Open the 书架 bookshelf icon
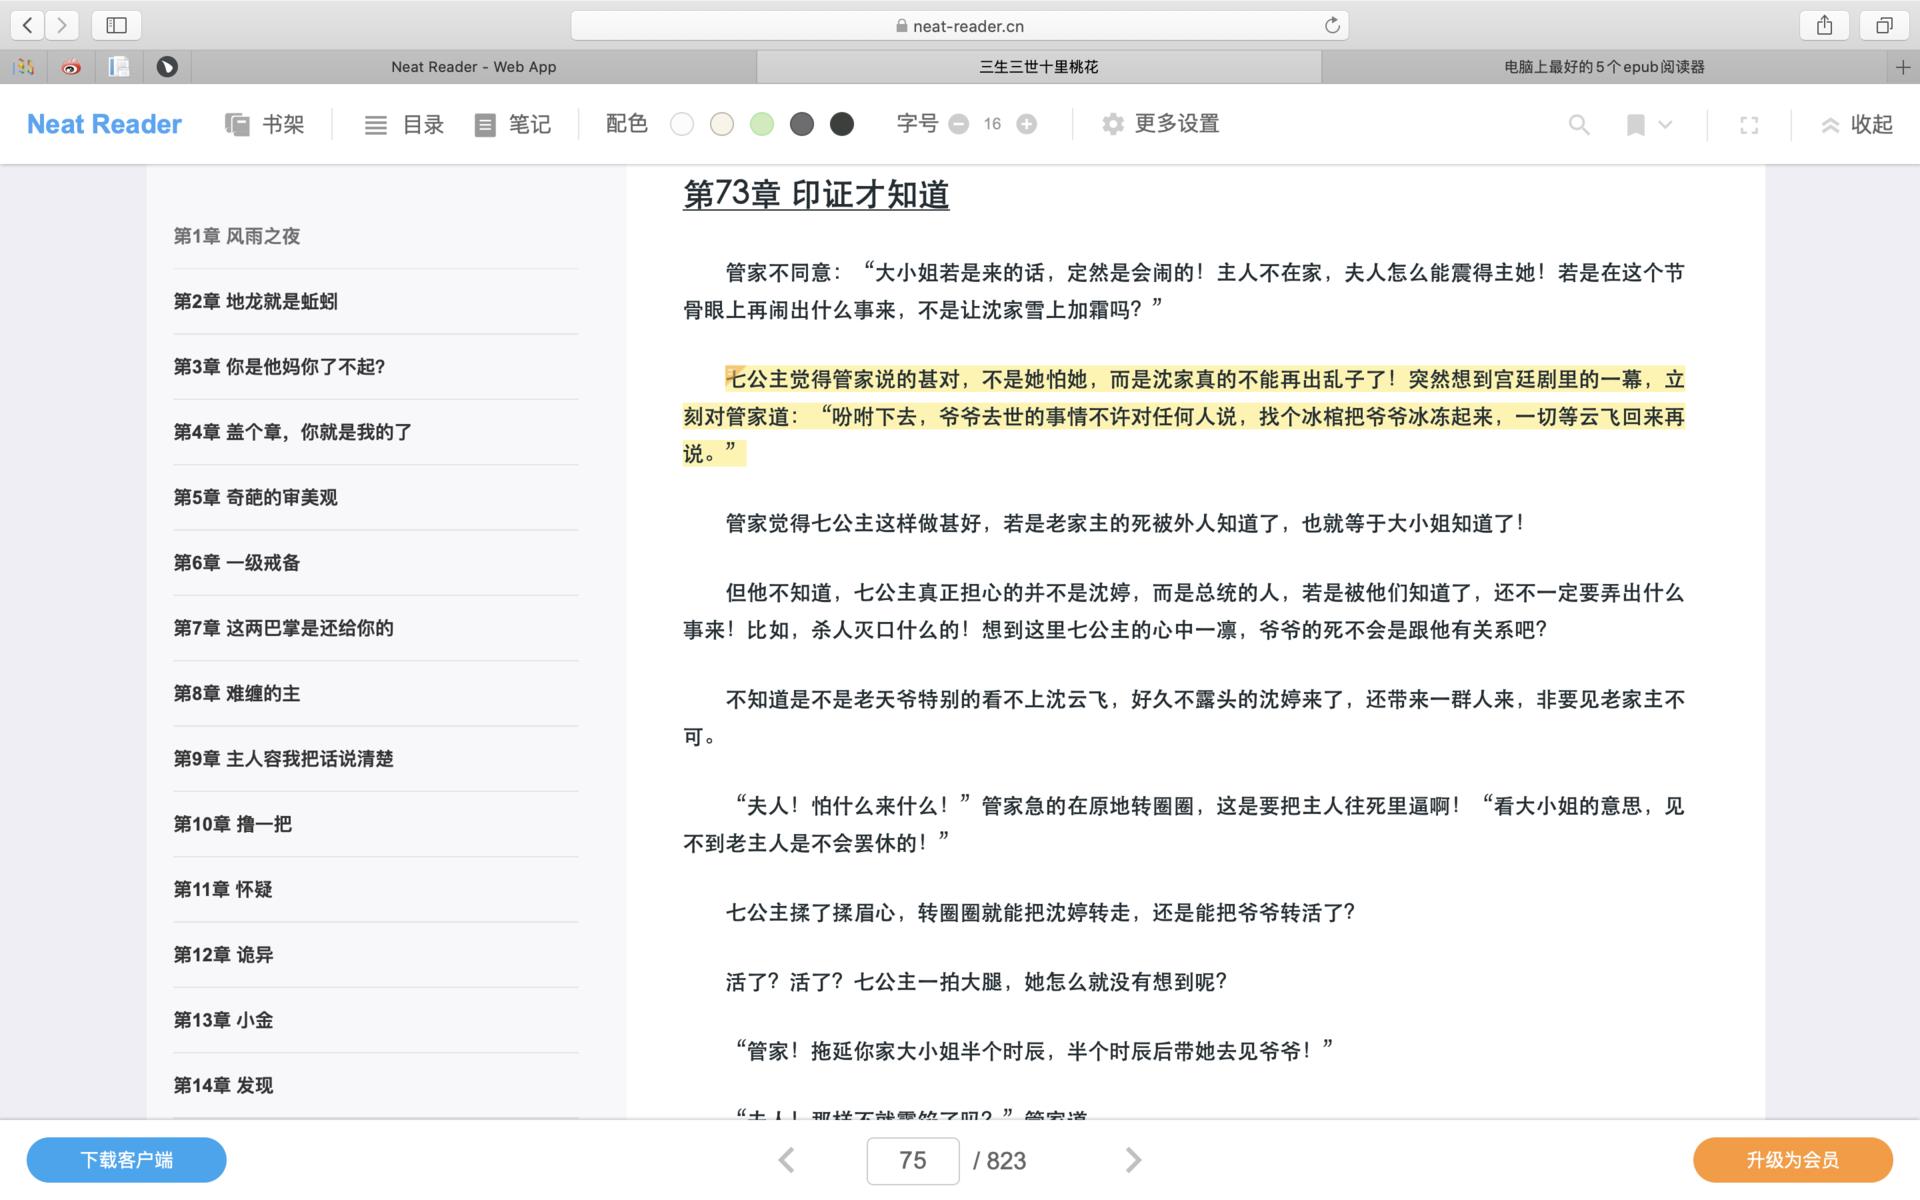The image size is (1920, 1200). tap(238, 124)
